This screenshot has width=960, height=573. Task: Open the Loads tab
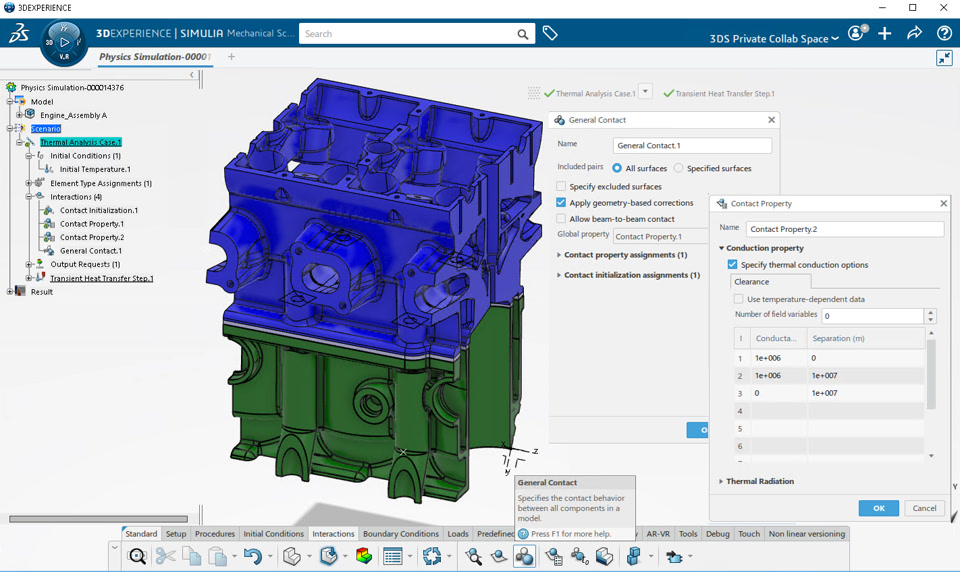457,534
